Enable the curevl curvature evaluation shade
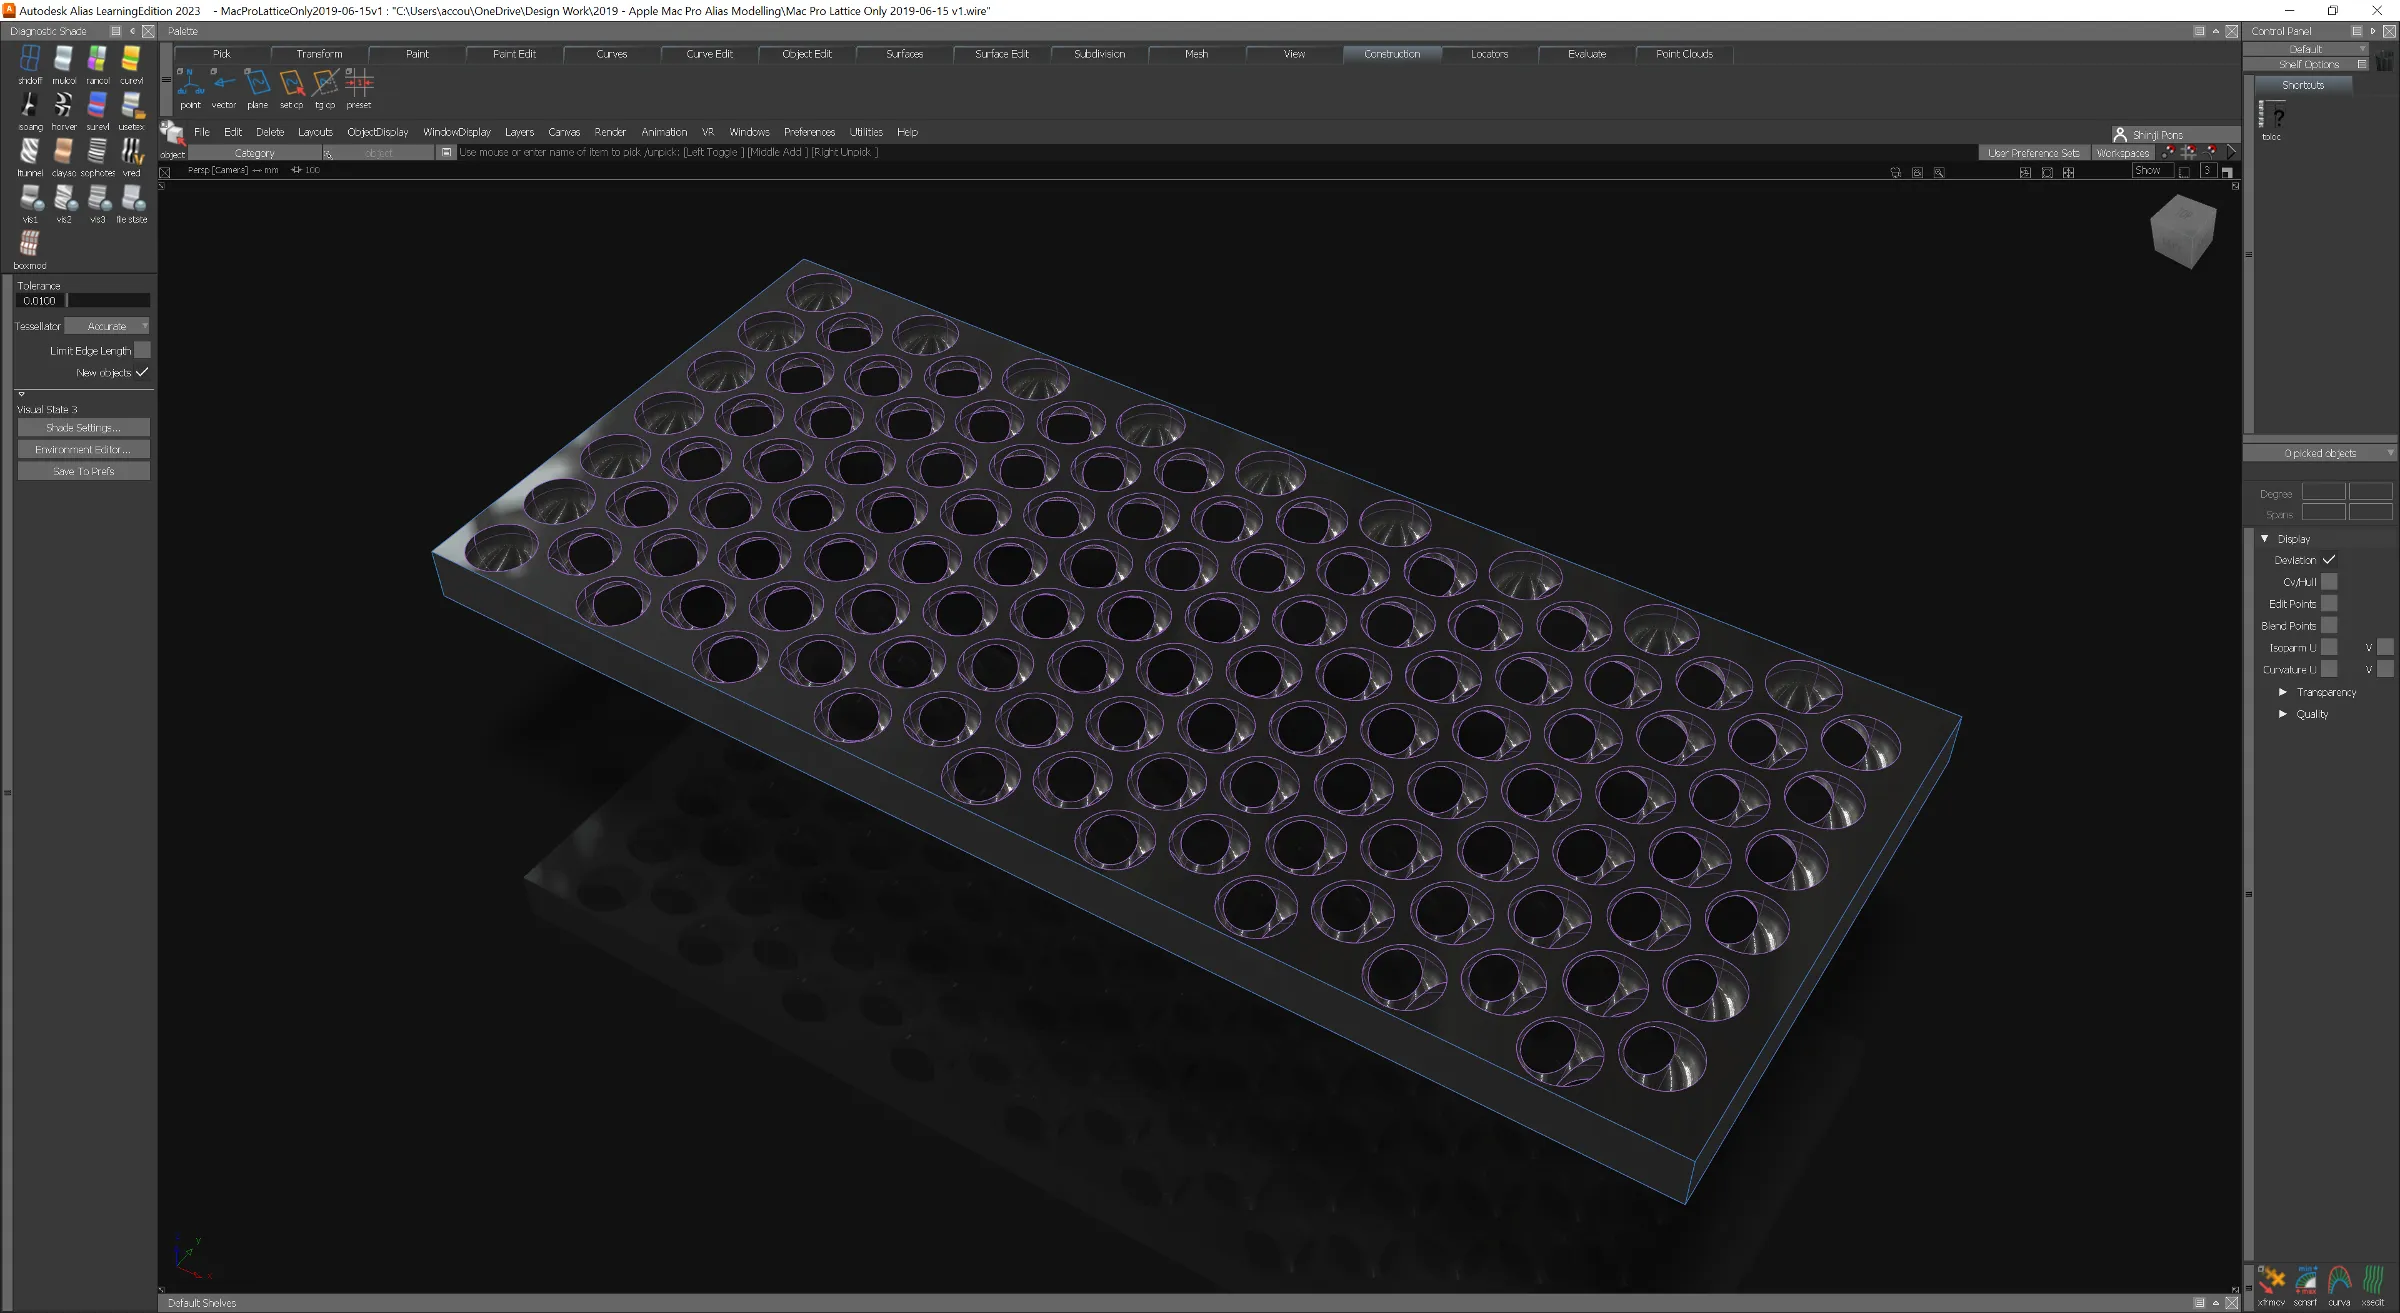2400x1313 pixels. 131,59
